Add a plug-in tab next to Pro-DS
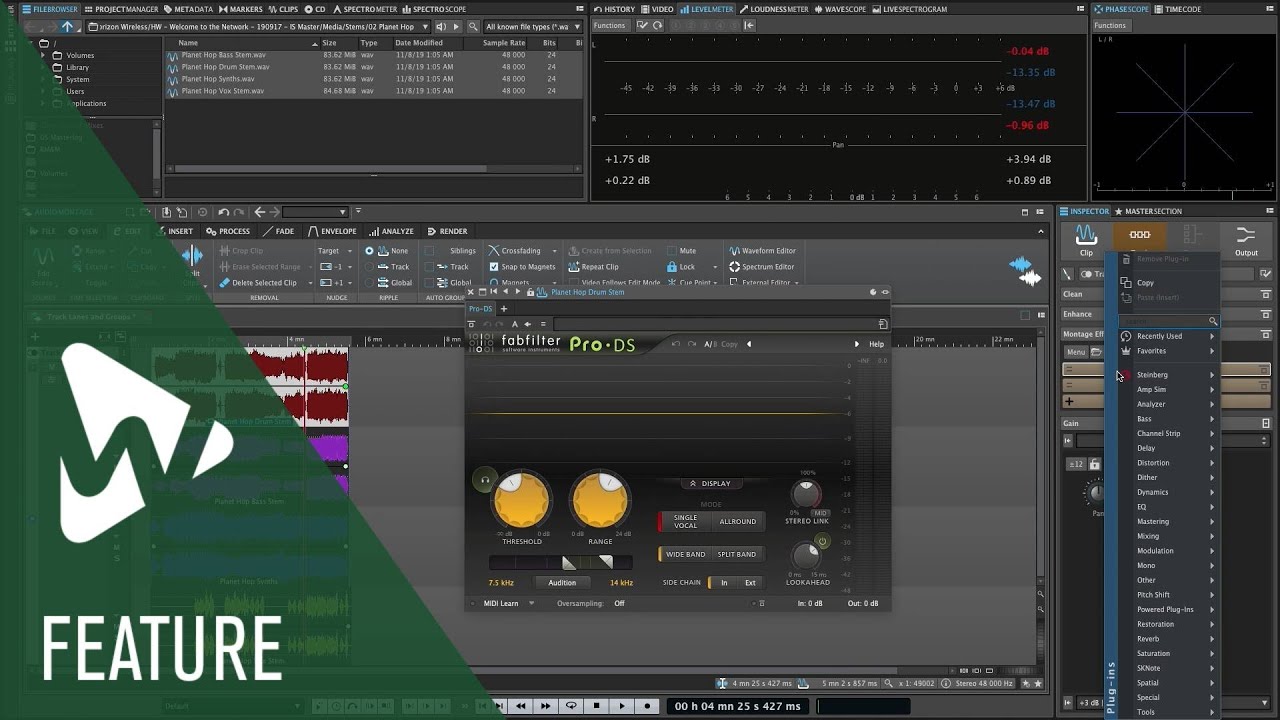The height and width of the screenshot is (720, 1280). (504, 309)
